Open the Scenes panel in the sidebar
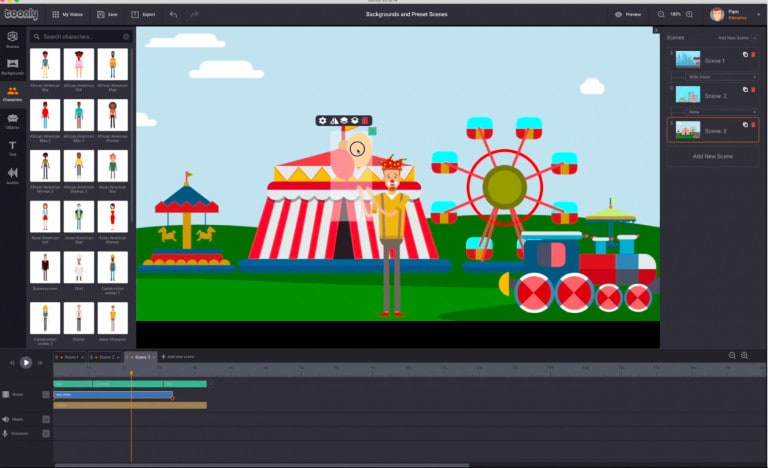Viewport: 768px width, 468px height. (12, 38)
